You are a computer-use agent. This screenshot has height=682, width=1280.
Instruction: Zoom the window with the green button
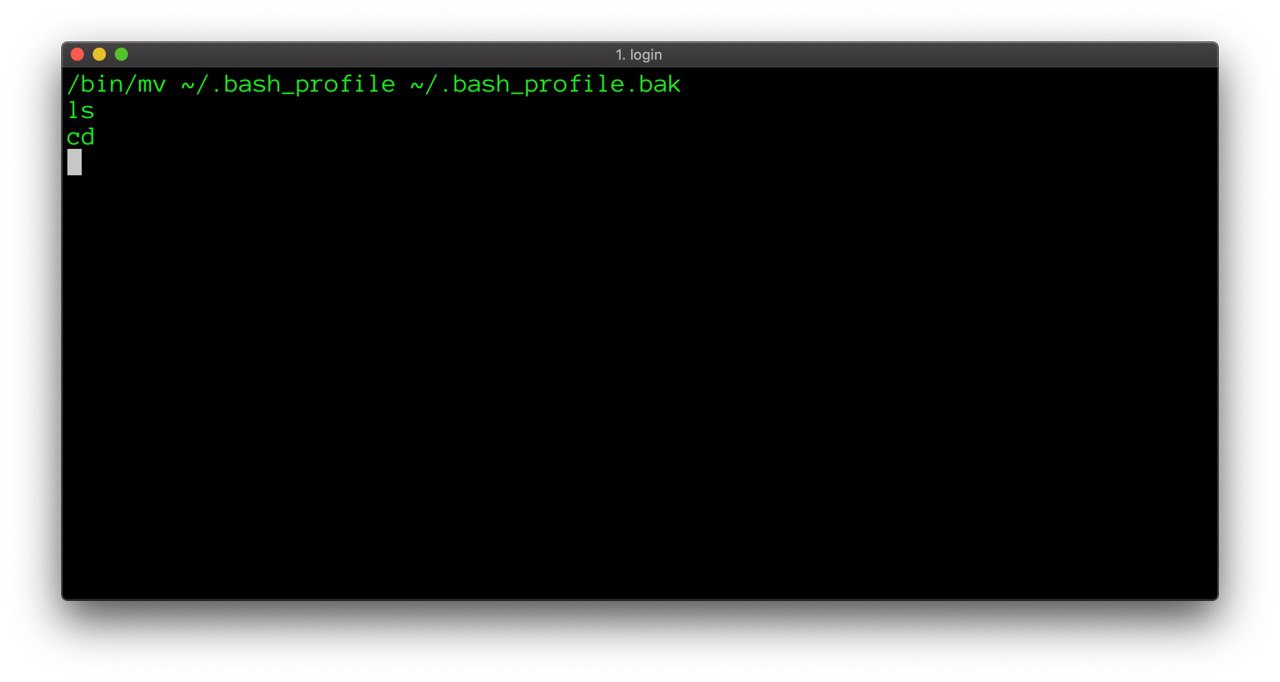click(x=121, y=54)
